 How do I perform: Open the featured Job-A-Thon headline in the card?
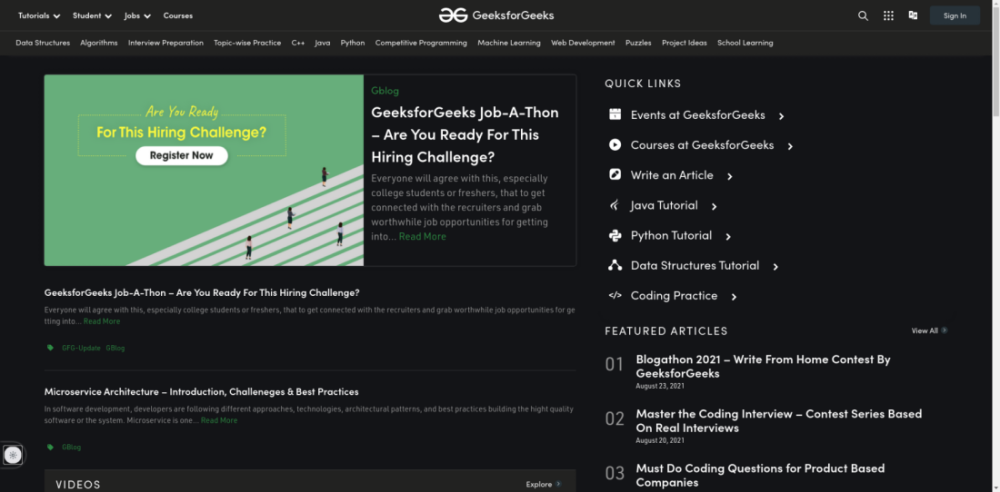coord(465,134)
